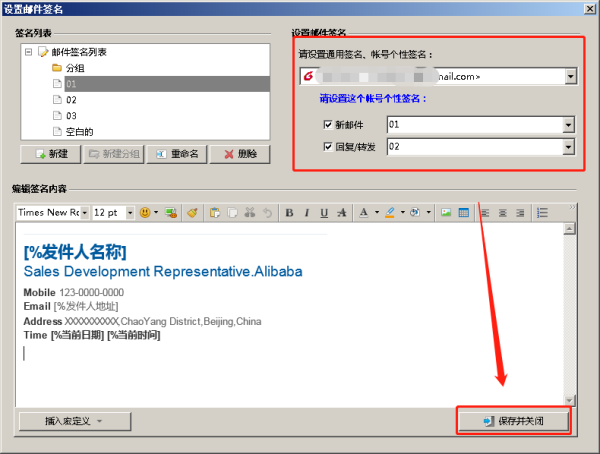The image size is (600, 454).
Task: Click the Mobile 123-0000-0000 line
Action: coord(73,292)
